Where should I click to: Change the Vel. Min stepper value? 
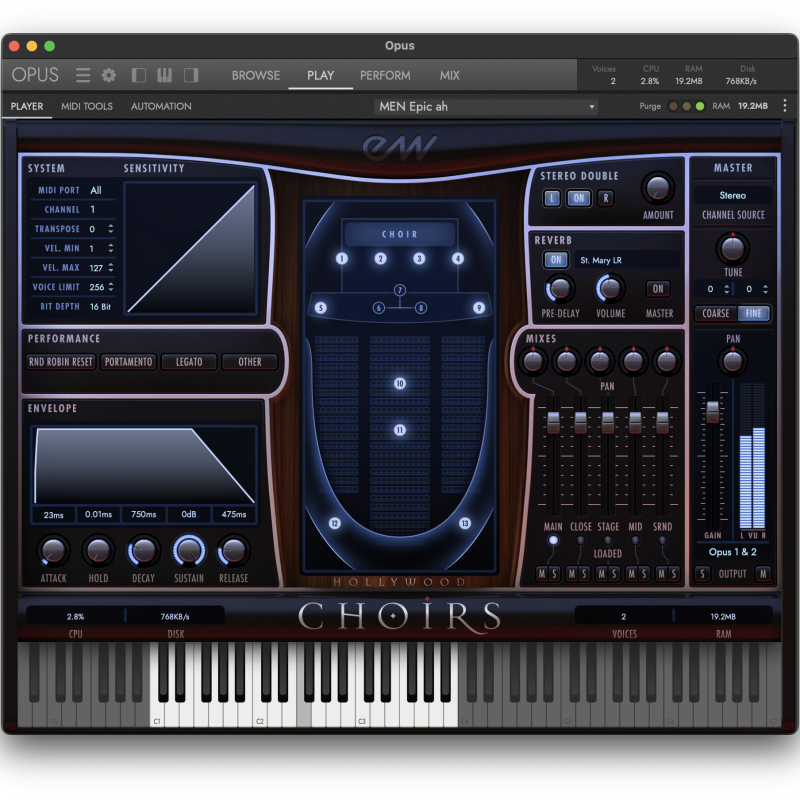coord(111,248)
